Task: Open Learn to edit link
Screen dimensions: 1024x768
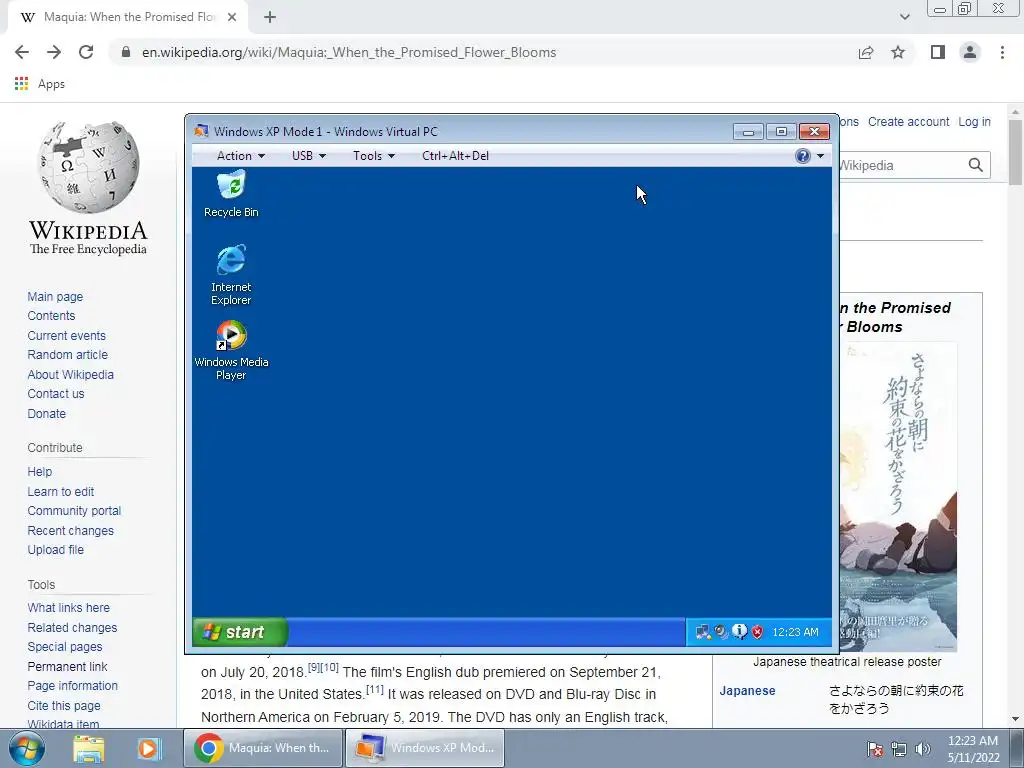Action: pyautogui.click(x=61, y=491)
